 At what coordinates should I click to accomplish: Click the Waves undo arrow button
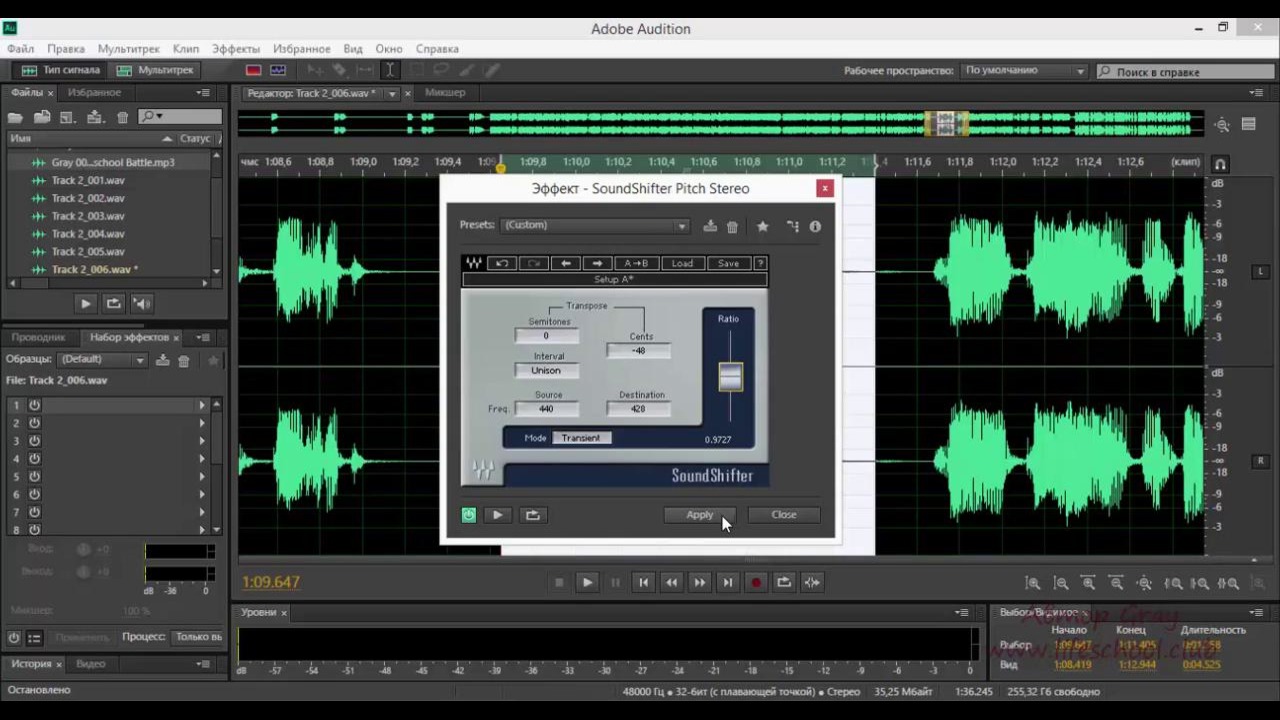(502, 263)
